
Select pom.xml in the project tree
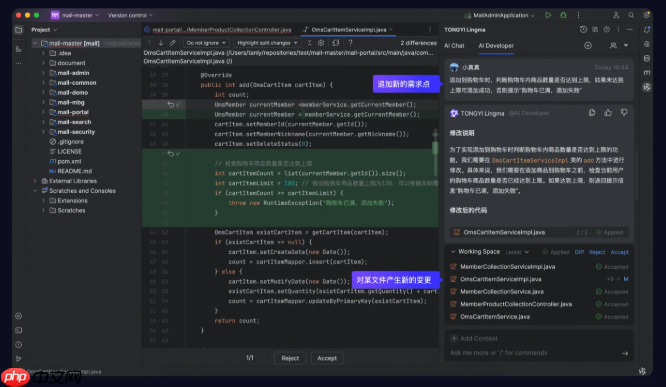69,161
